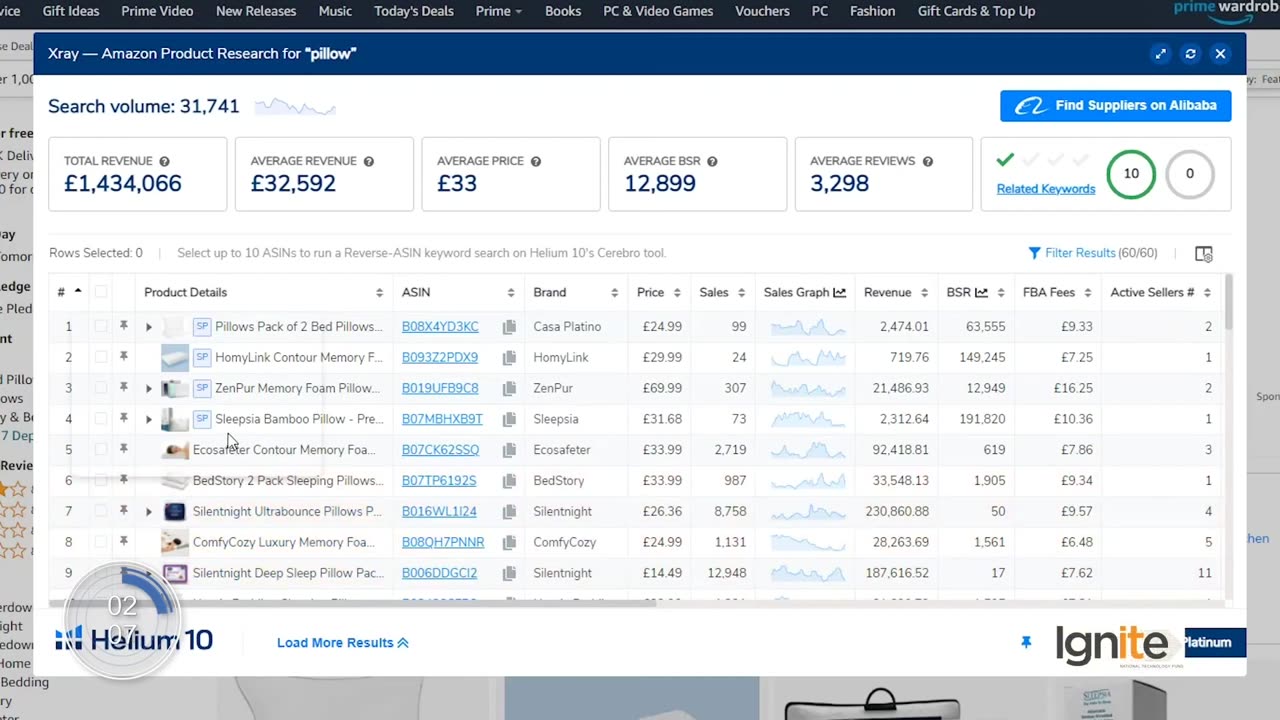The width and height of the screenshot is (1280, 720).
Task: Select the row 1 Casa Platino checkbox
Action: pos(101,326)
